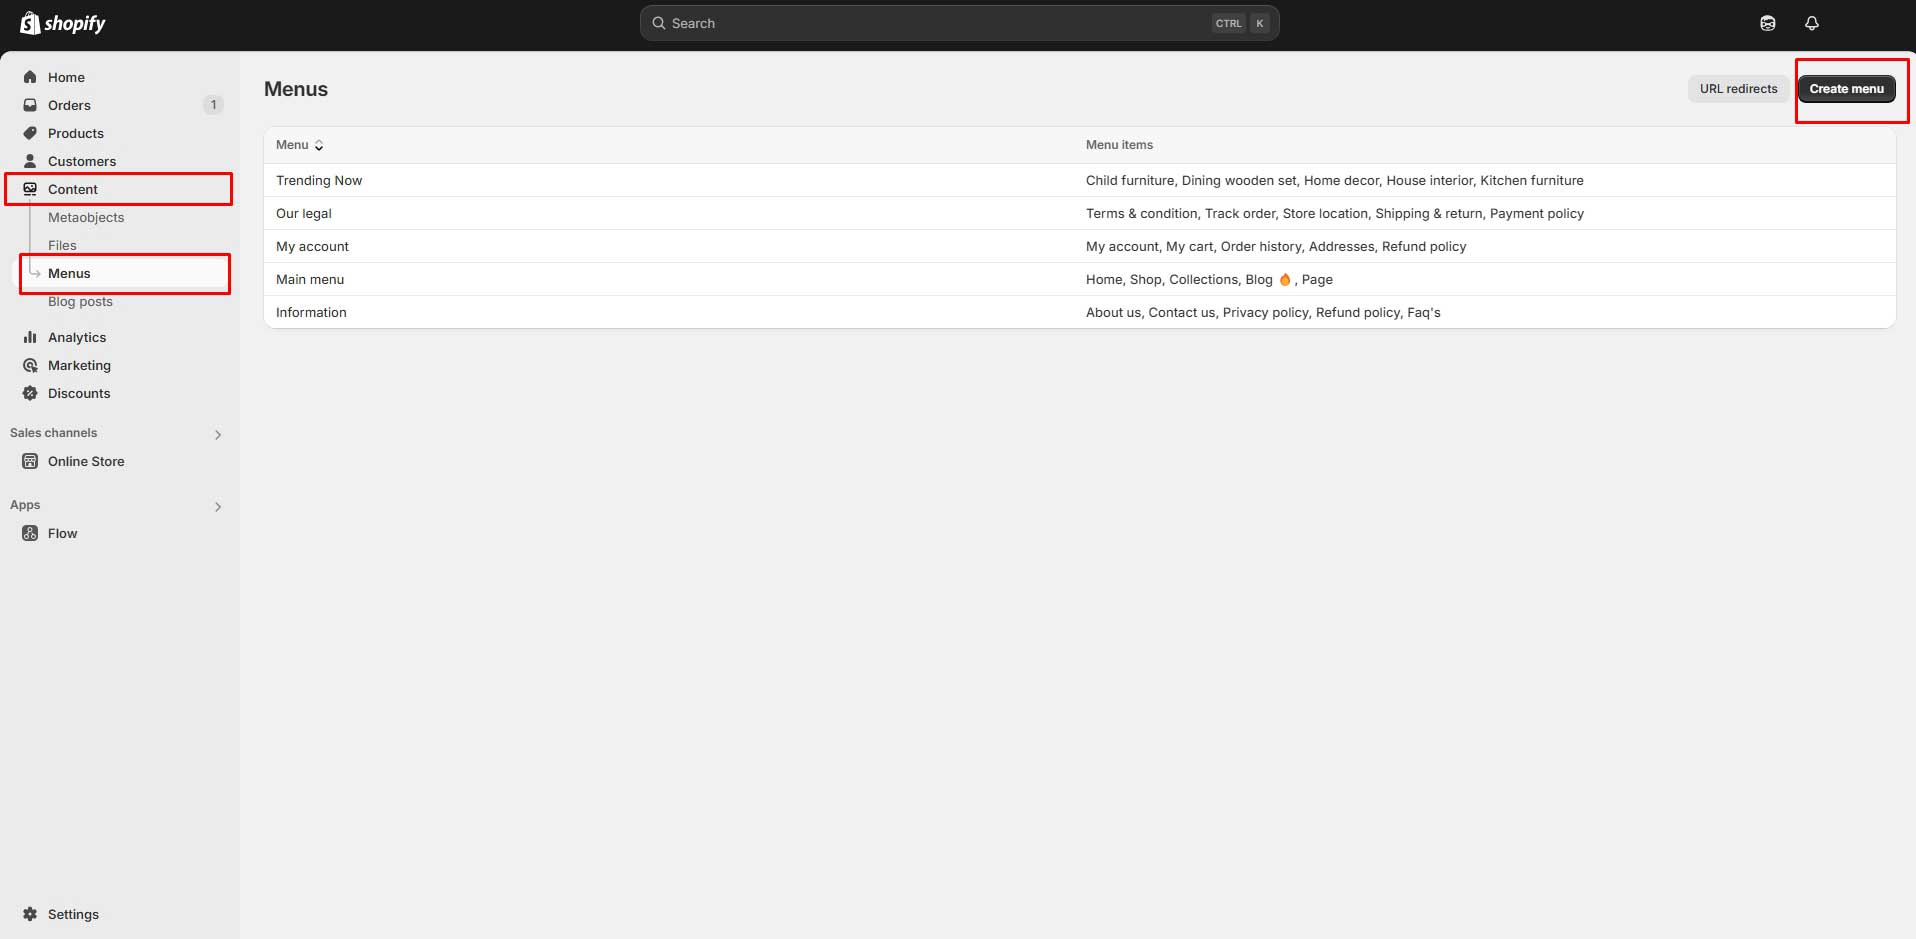The width and height of the screenshot is (1916, 939).
Task: Open Settings gear in sidebar
Action: pyautogui.click(x=30, y=914)
